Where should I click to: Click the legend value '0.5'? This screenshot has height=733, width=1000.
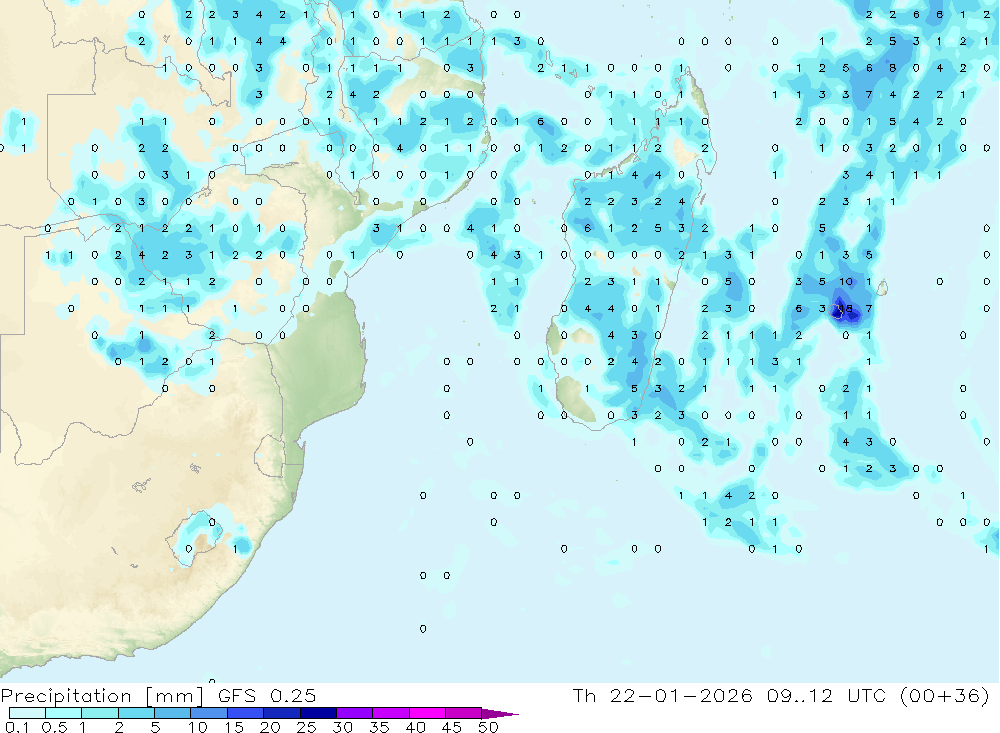point(54,727)
